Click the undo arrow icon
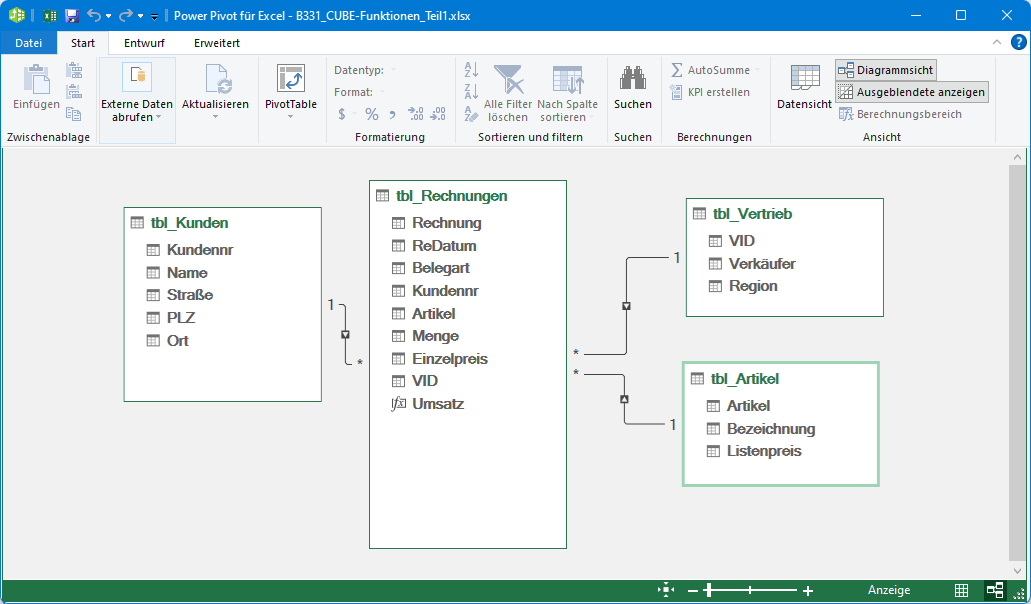The height and width of the screenshot is (604, 1031). (94, 16)
